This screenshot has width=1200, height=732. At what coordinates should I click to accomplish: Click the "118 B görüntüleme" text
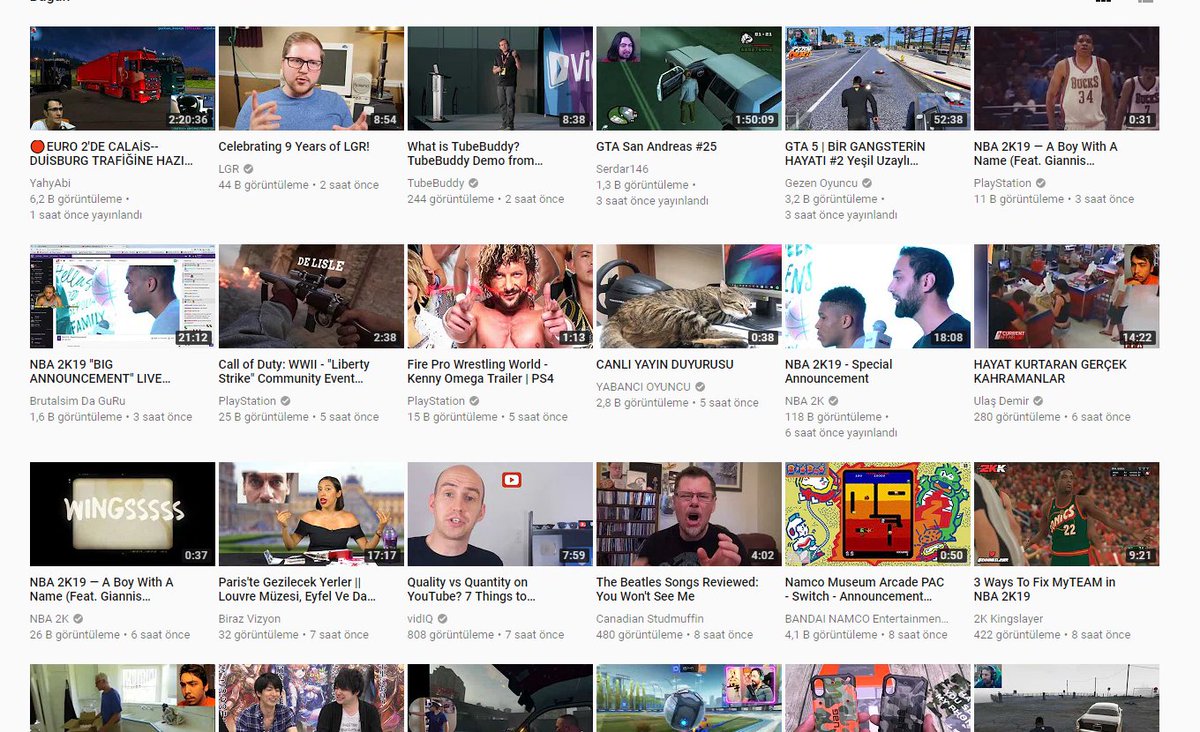(833, 417)
